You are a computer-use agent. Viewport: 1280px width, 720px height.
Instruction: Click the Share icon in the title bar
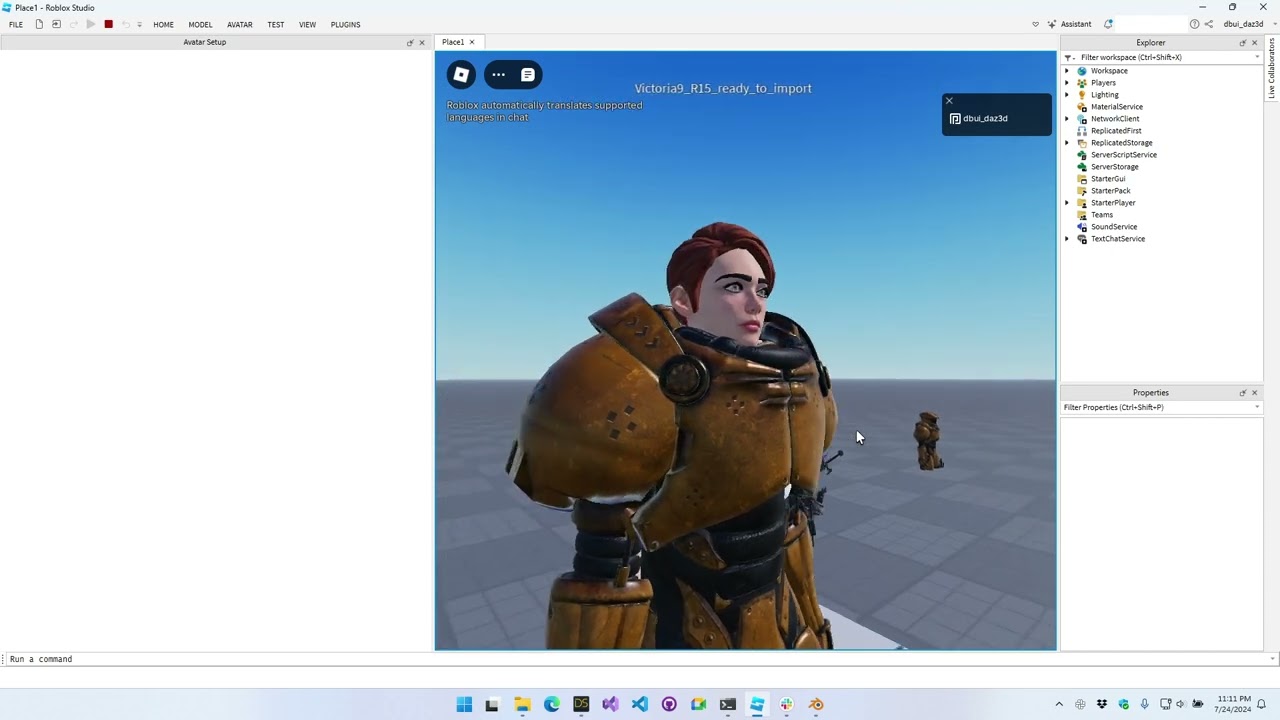1208,24
